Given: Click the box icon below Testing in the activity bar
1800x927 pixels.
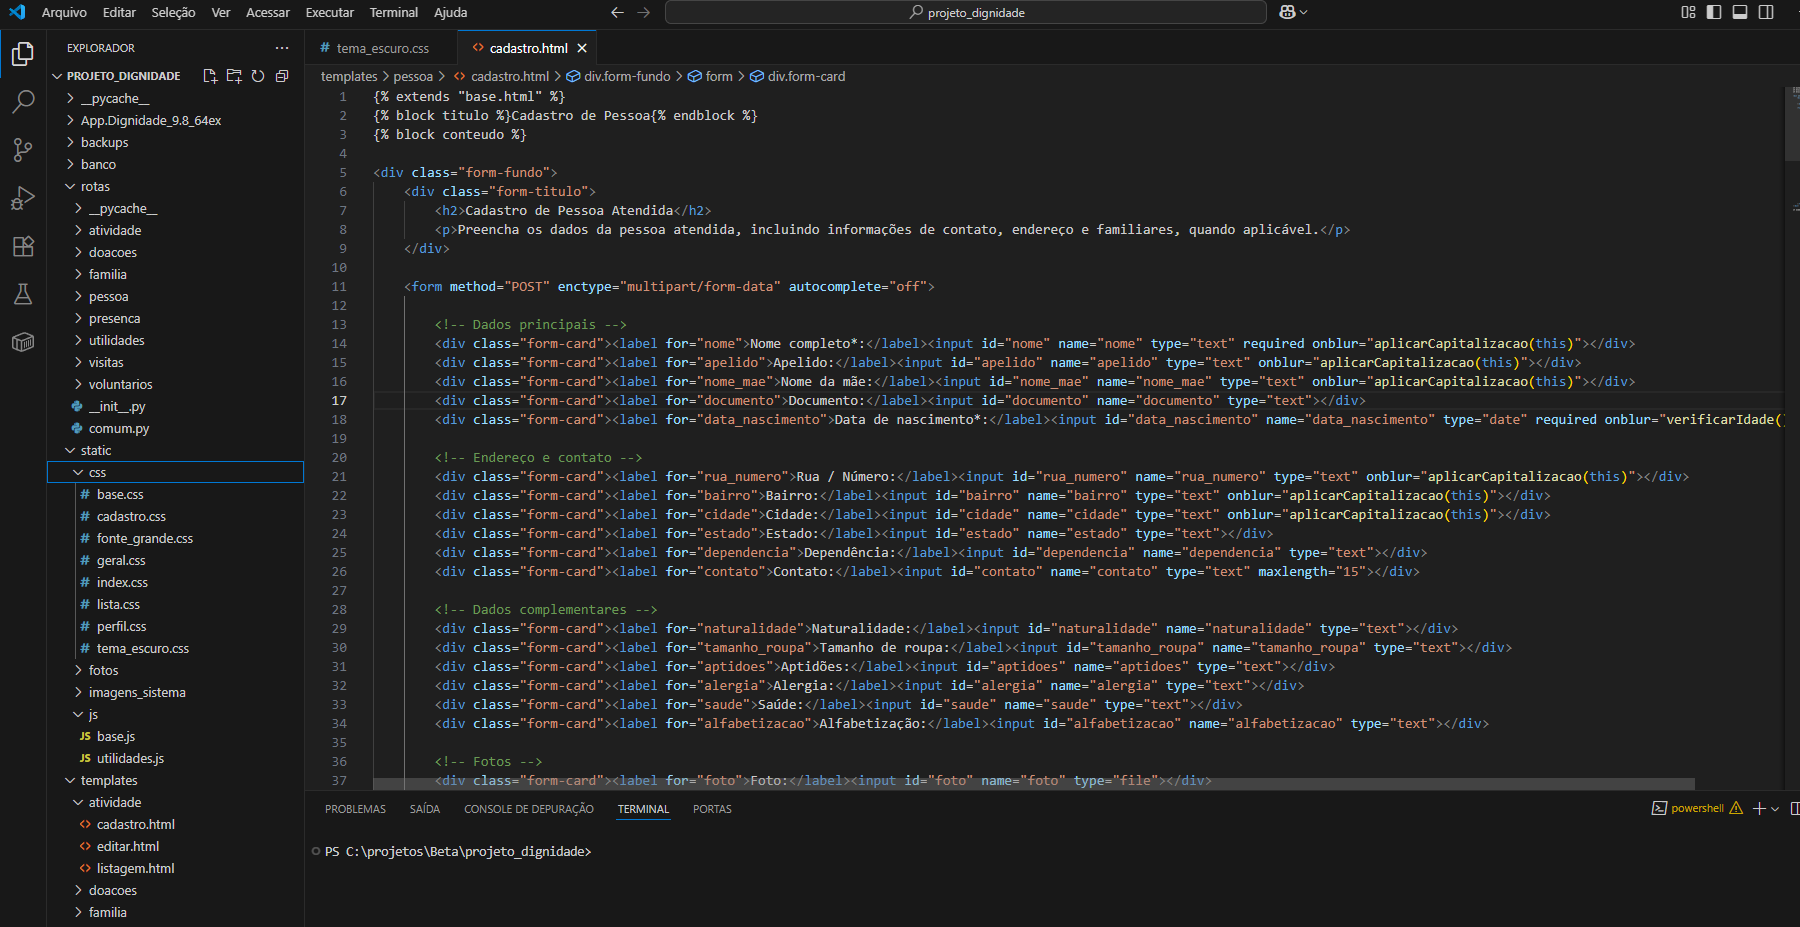Looking at the screenshot, I should pyautogui.click(x=23, y=342).
